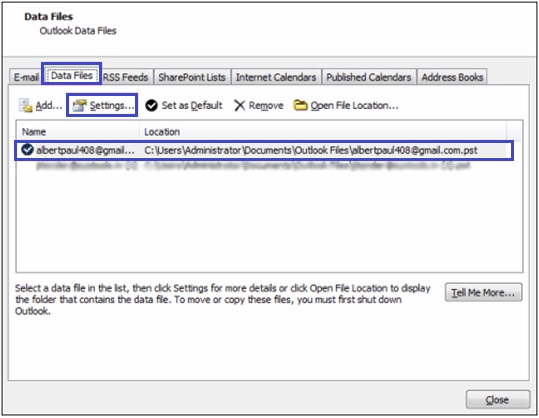The width and height of the screenshot is (539, 418).
Task: Open the Internet Calendars tab
Action: coord(276,77)
